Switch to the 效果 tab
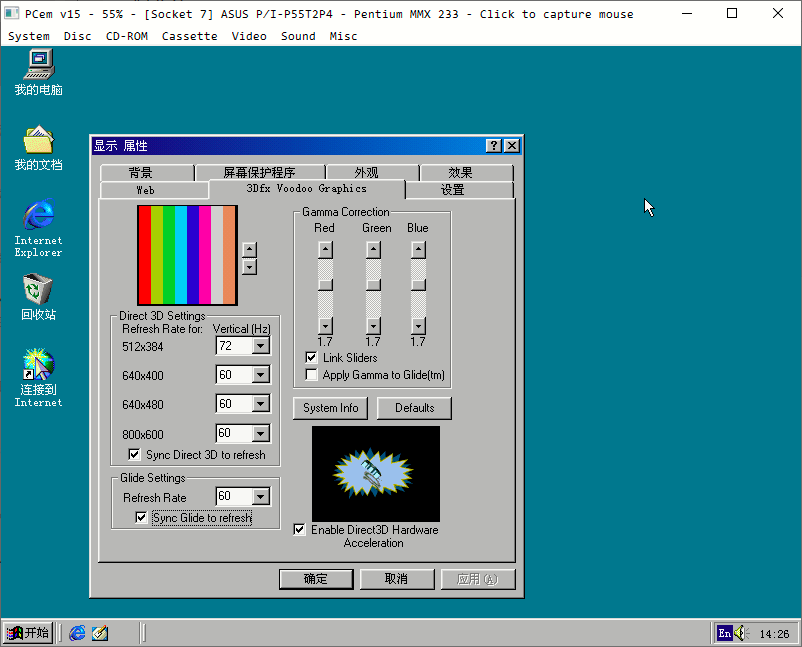The width and height of the screenshot is (802, 647). (466, 172)
